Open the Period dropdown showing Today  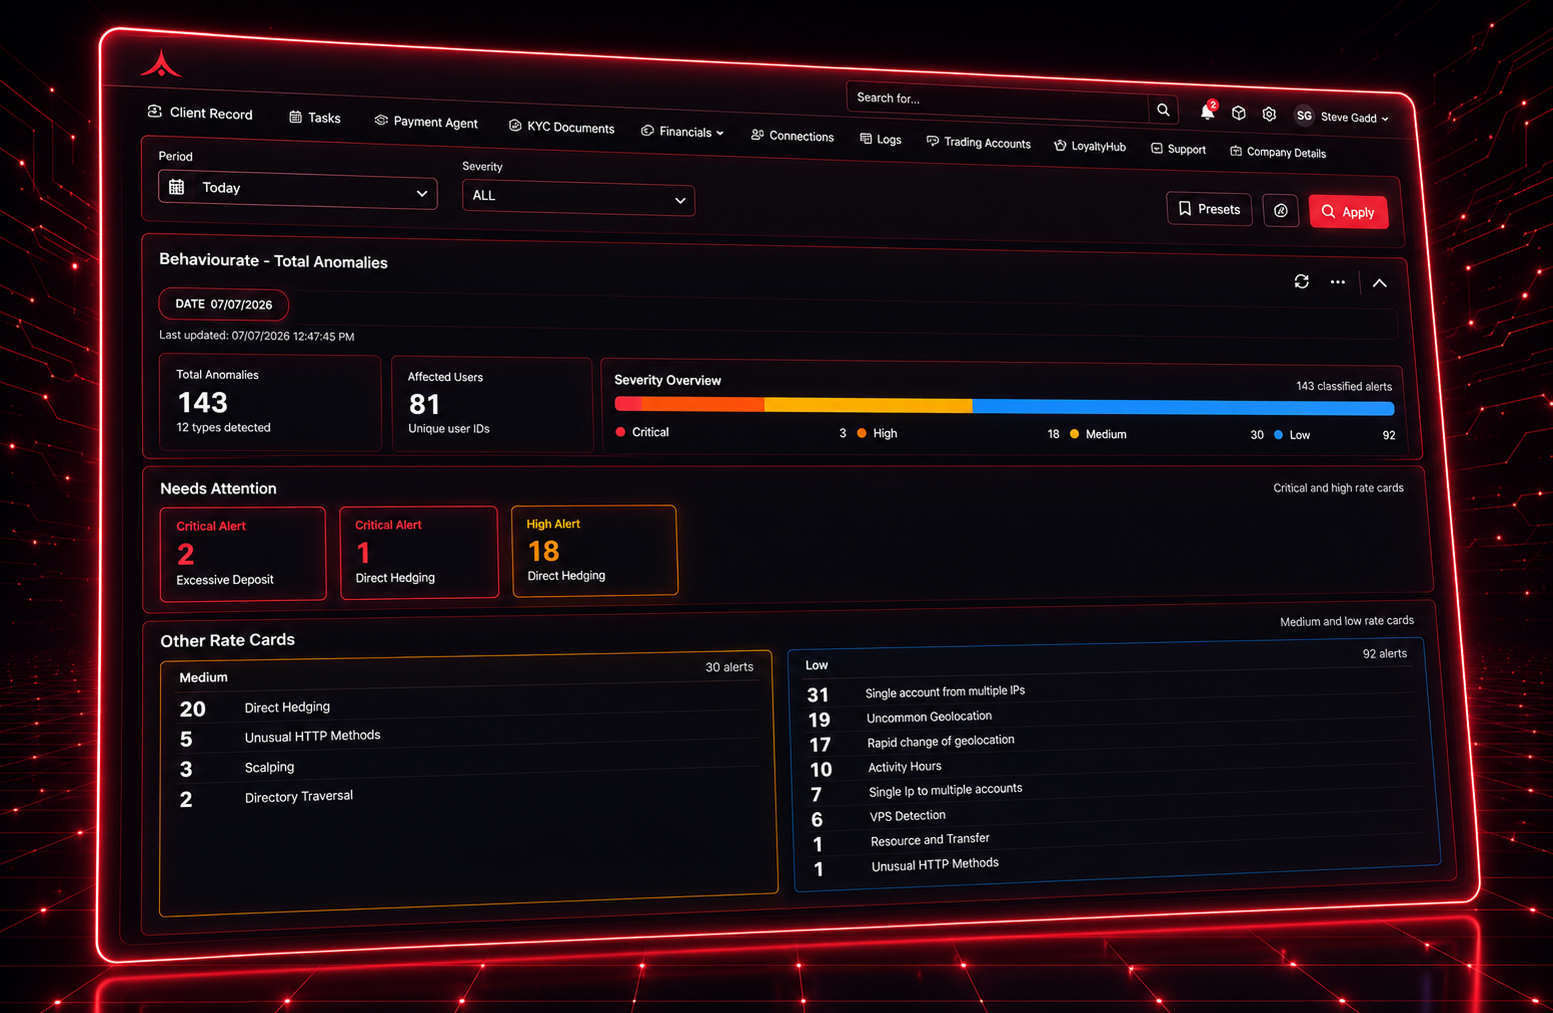click(298, 188)
